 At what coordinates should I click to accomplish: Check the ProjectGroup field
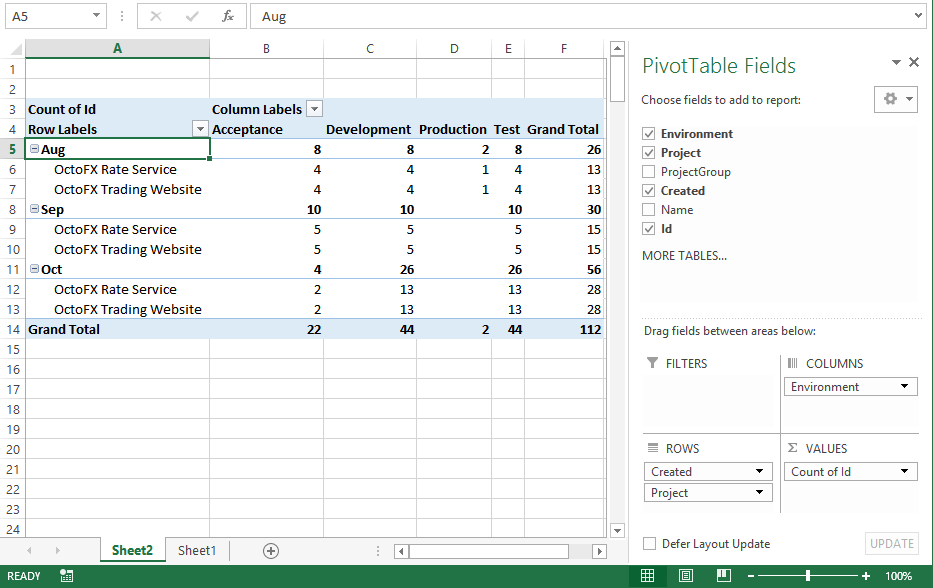point(649,172)
